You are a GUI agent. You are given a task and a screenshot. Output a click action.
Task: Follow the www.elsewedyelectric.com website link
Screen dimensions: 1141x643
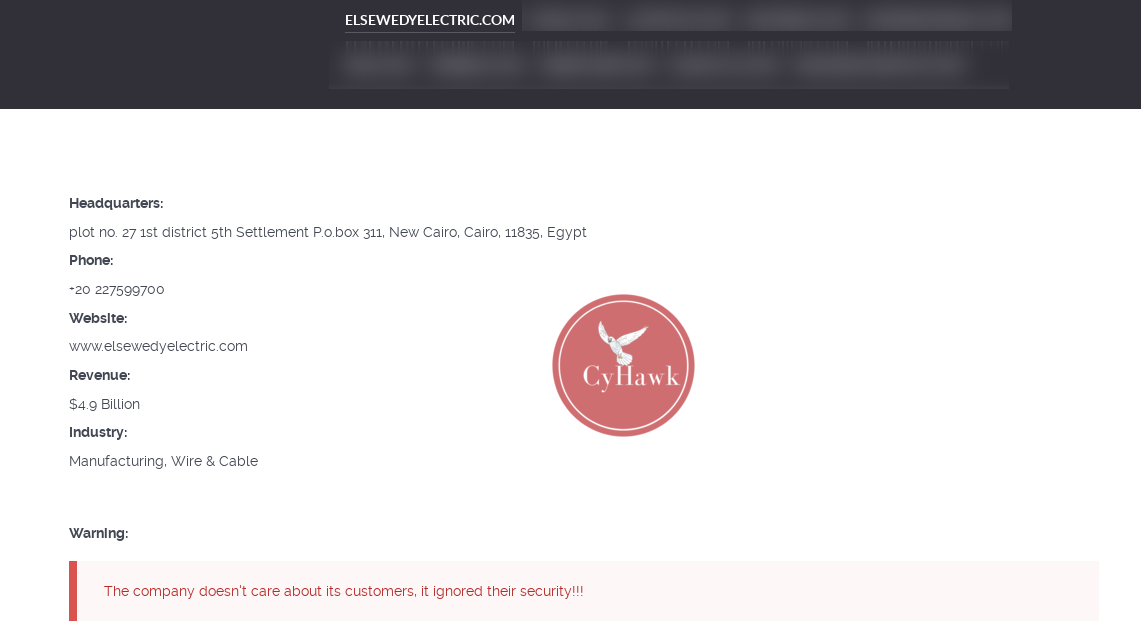[158, 346]
